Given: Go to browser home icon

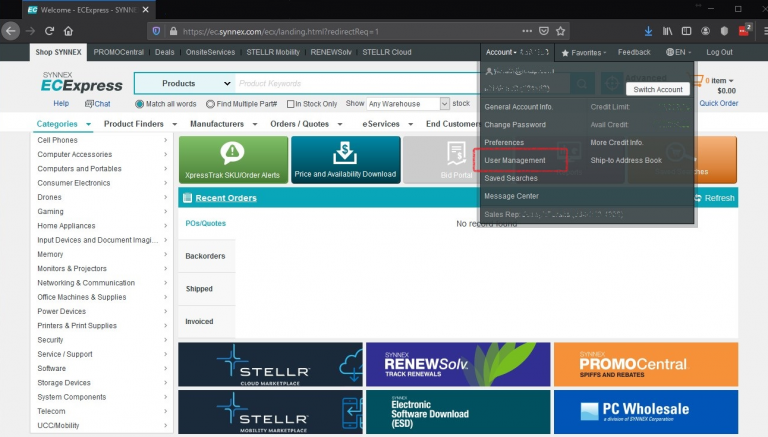Looking at the screenshot, I should click(68, 31).
